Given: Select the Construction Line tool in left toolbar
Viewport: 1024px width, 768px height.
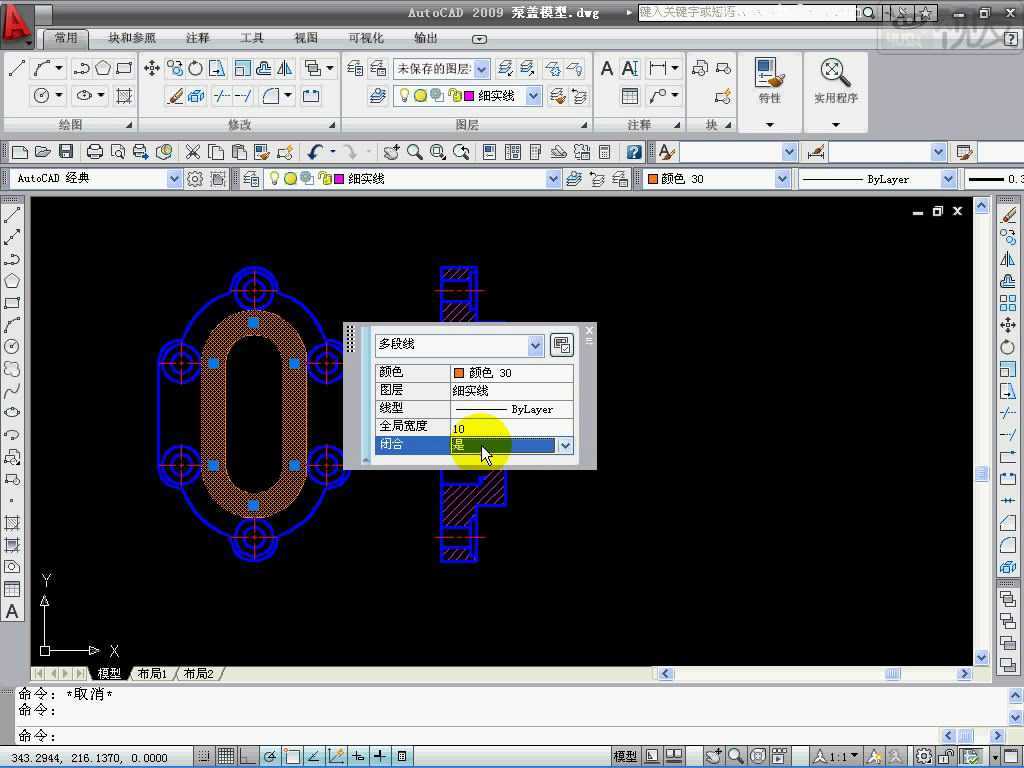Looking at the screenshot, I should coord(12,237).
